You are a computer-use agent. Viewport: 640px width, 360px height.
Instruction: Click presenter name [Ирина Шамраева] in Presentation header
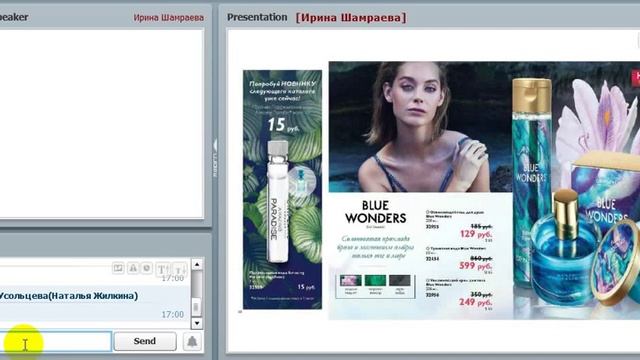coord(351,18)
